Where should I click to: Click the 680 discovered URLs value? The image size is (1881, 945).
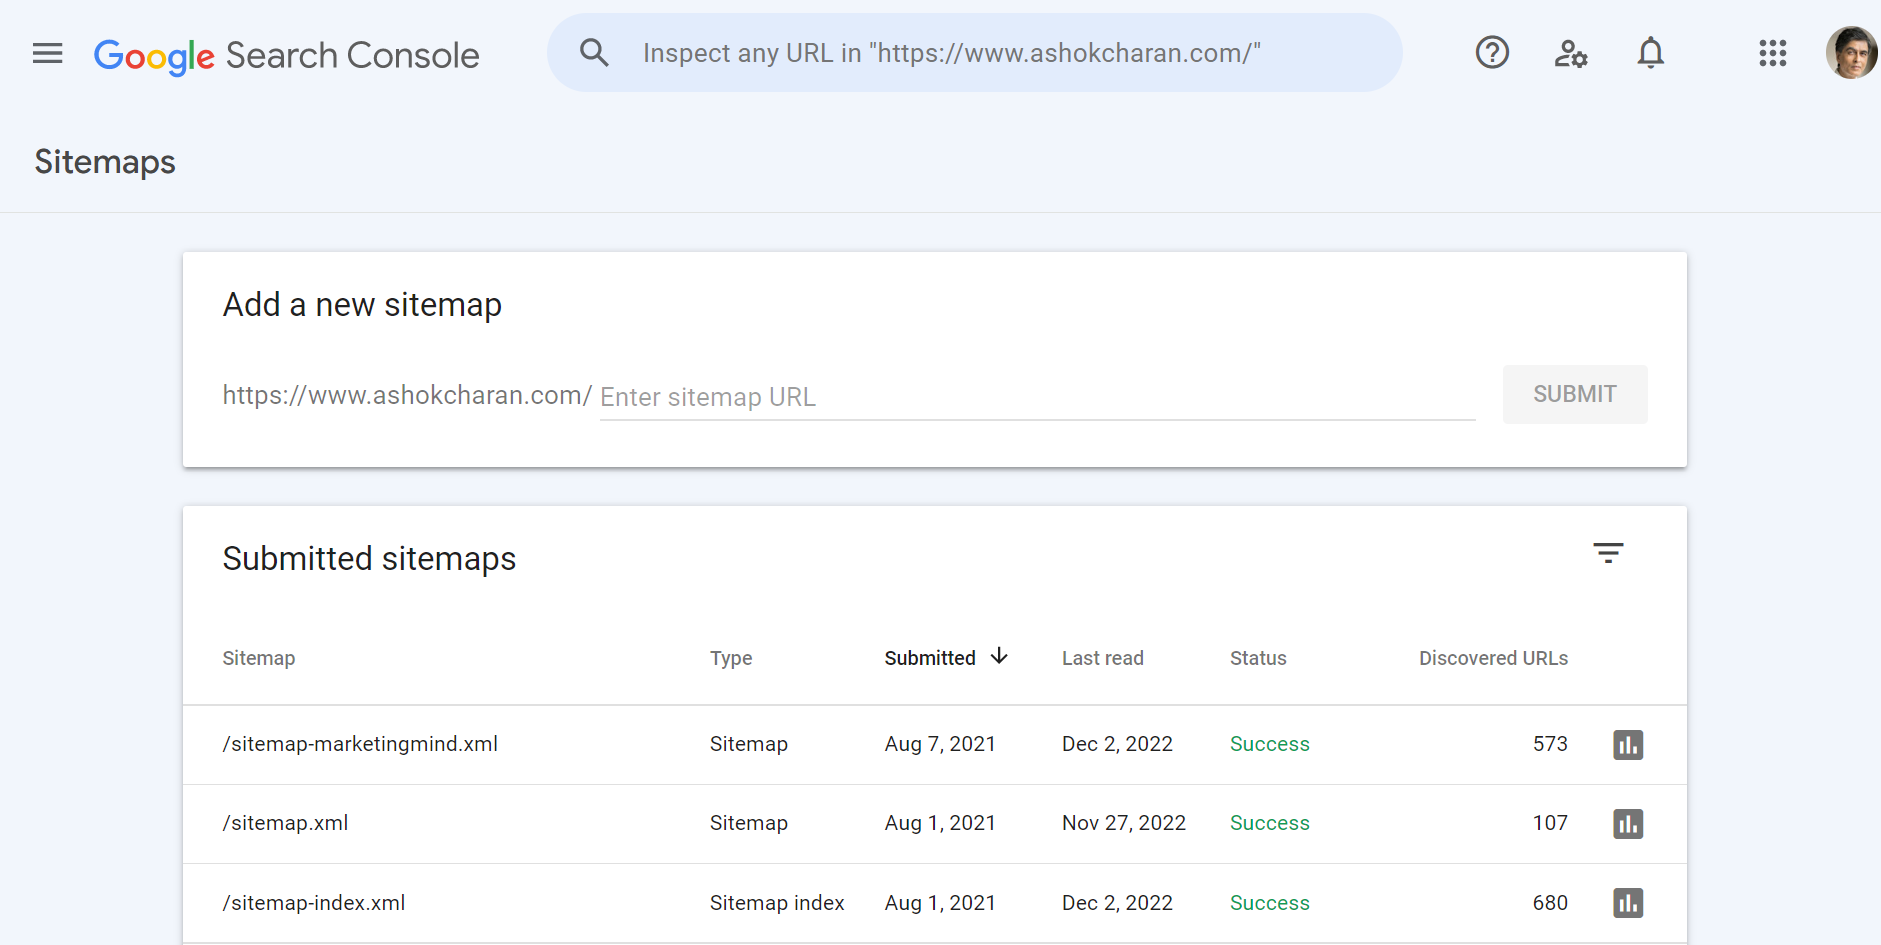coord(1550,903)
